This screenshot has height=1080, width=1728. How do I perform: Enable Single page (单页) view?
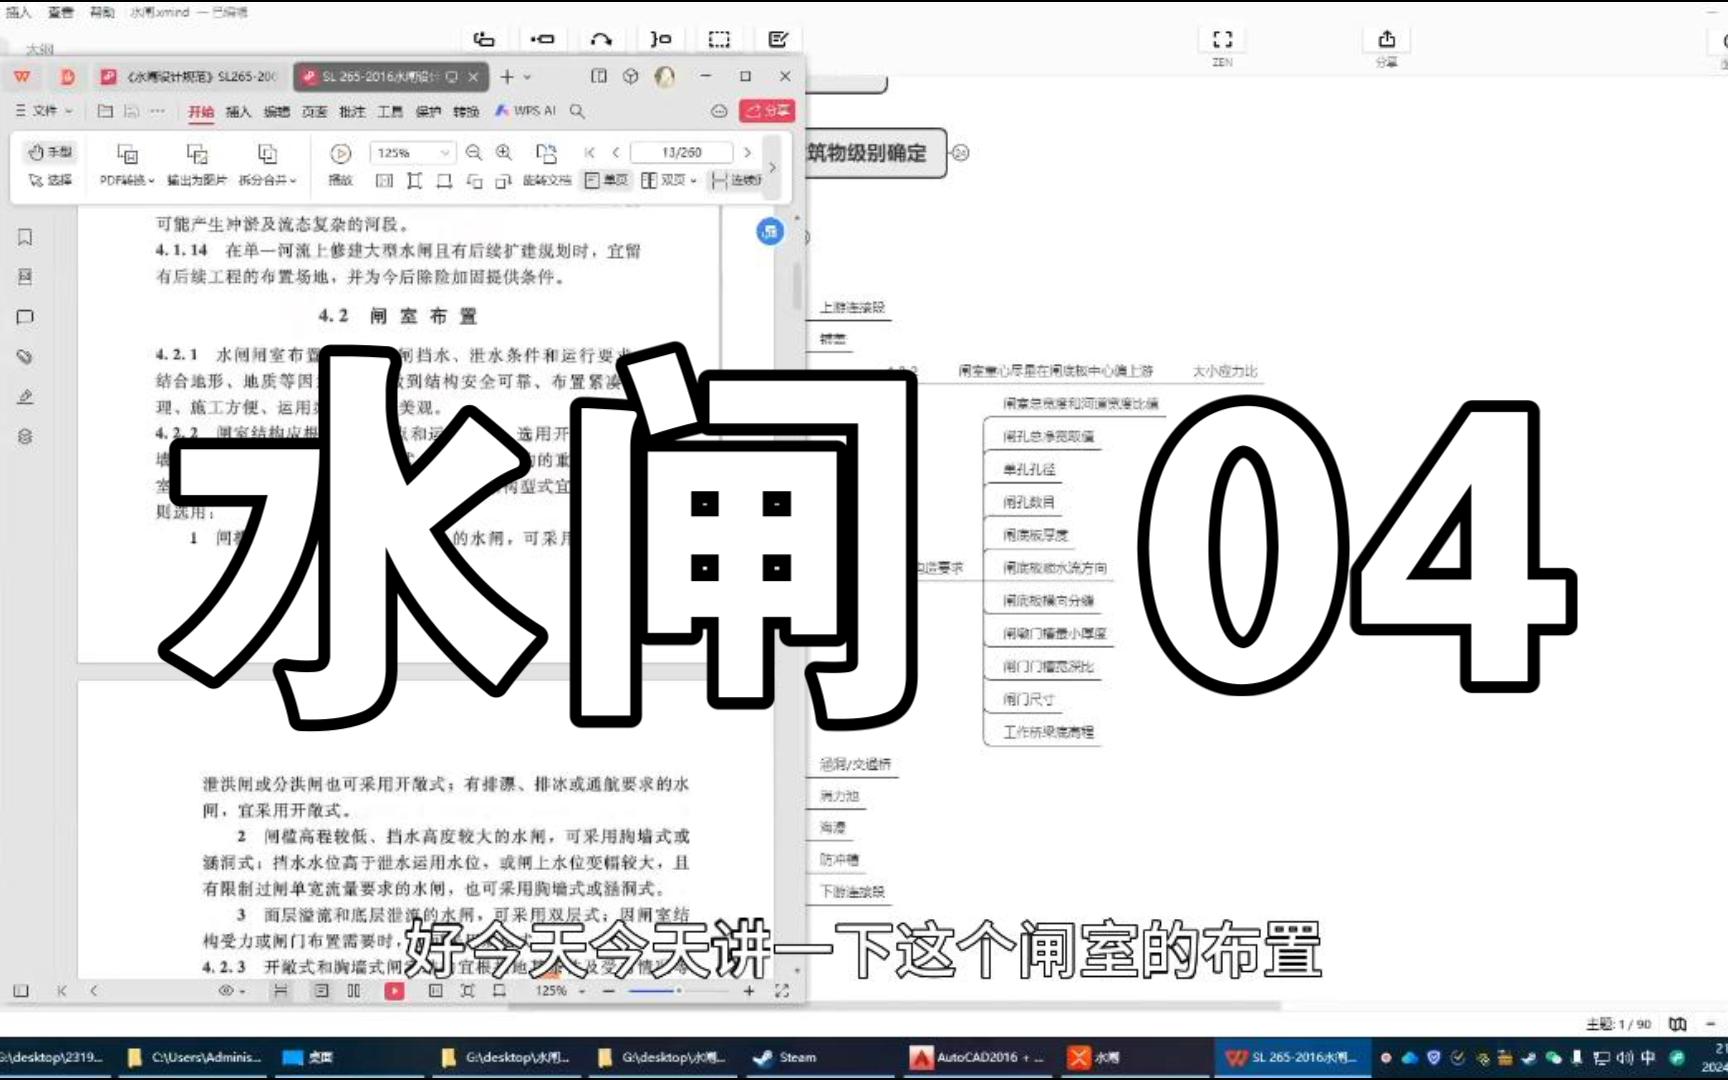(x=607, y=180)
